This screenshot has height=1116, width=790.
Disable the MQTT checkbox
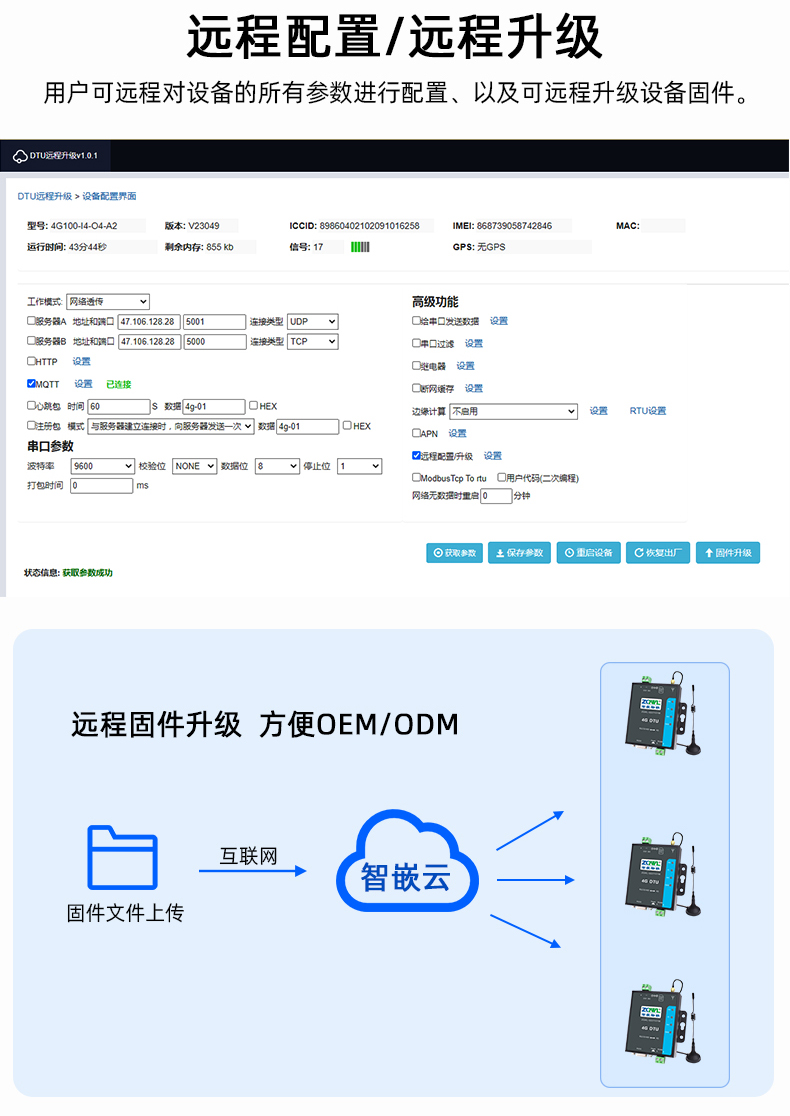click(x=32, y=384)
